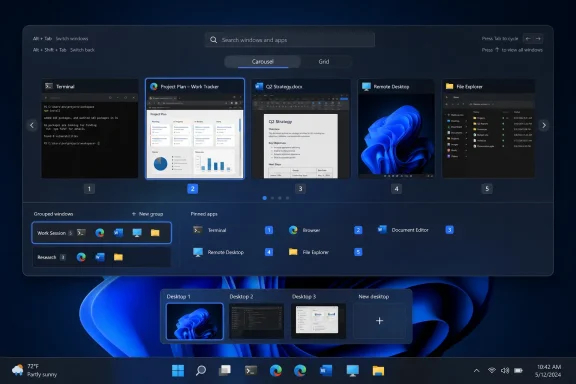Click Word icon in Work Session group
Screen dimensions: 576x384
coord(118,233)
